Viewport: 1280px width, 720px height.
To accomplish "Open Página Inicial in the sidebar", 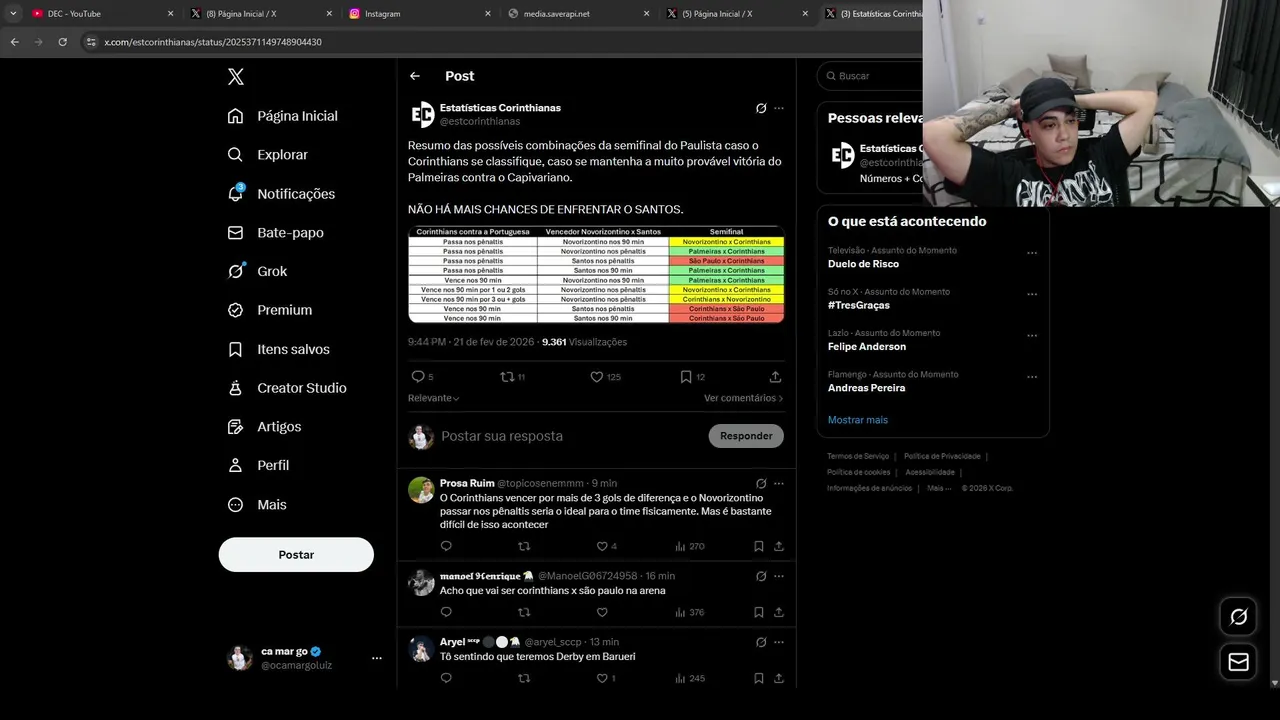I will point(283,116).
